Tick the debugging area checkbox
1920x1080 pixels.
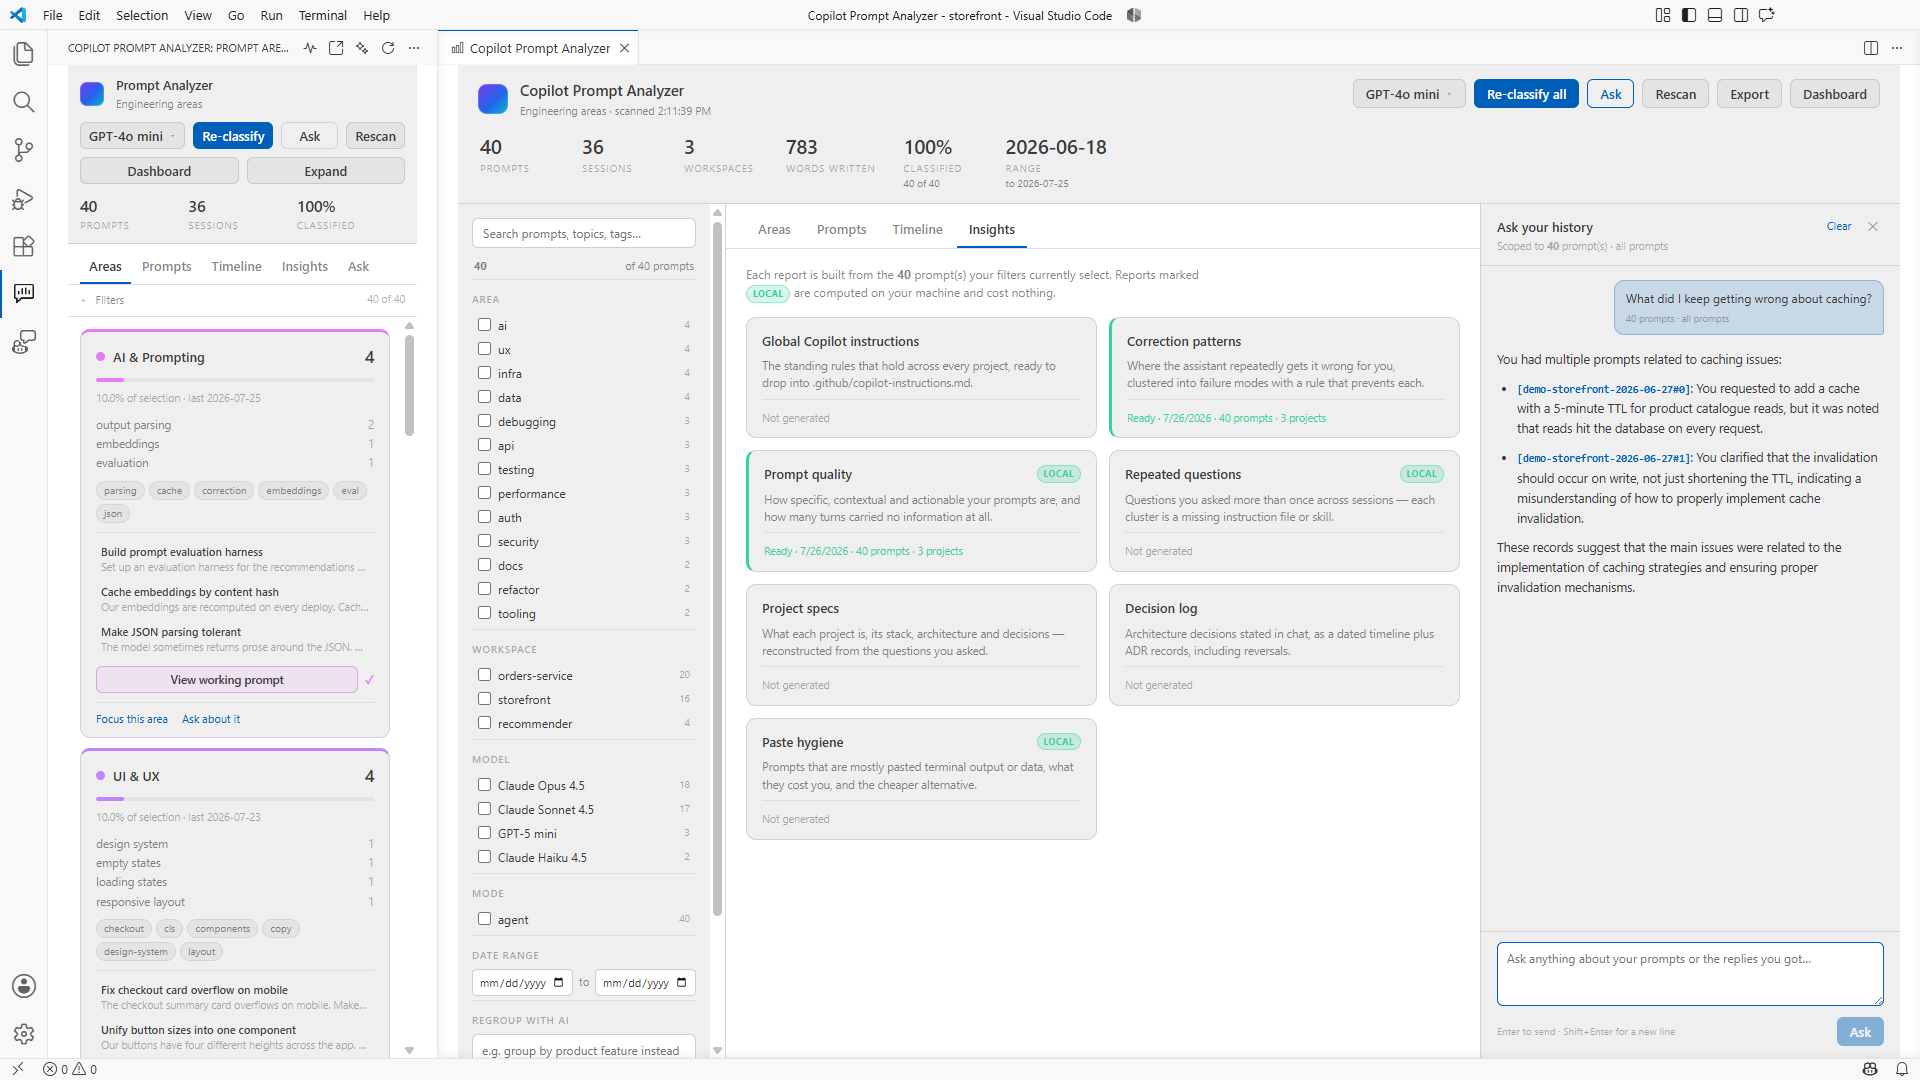point(485,421)
